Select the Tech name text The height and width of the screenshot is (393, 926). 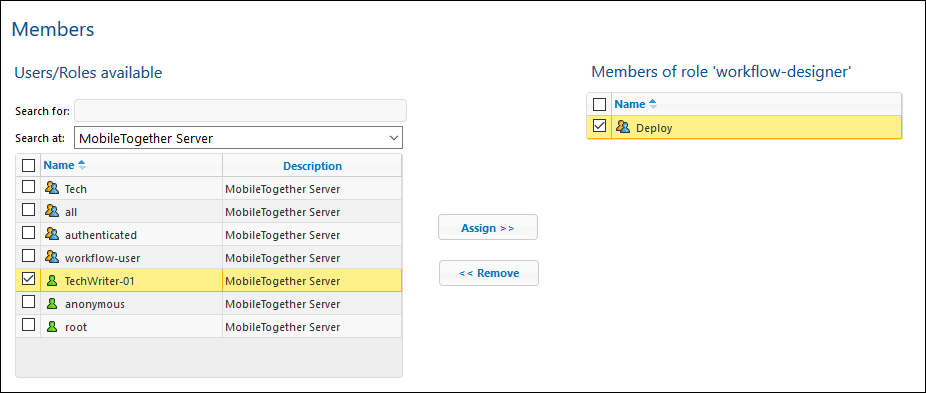pos(76,189)
